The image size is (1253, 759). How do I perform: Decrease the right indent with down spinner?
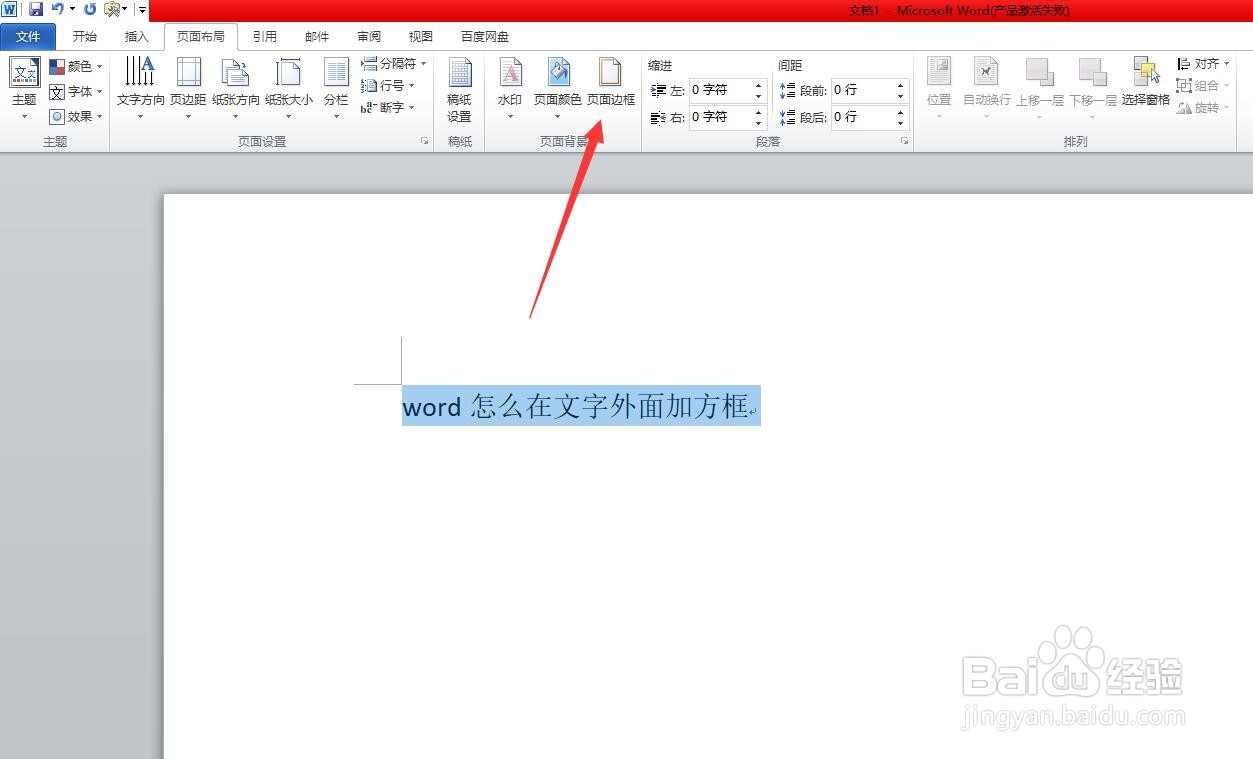pos(758,123)
